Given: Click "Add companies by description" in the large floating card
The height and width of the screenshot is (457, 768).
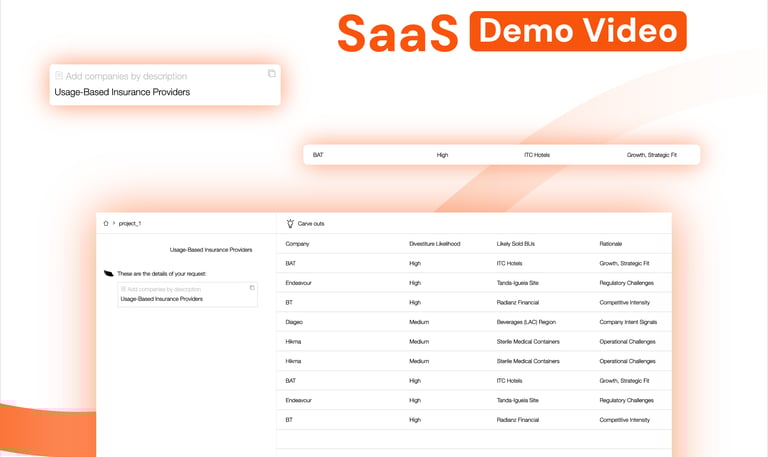Looking at the screenshot, I should pyautogui.click(x=126, y=76).
